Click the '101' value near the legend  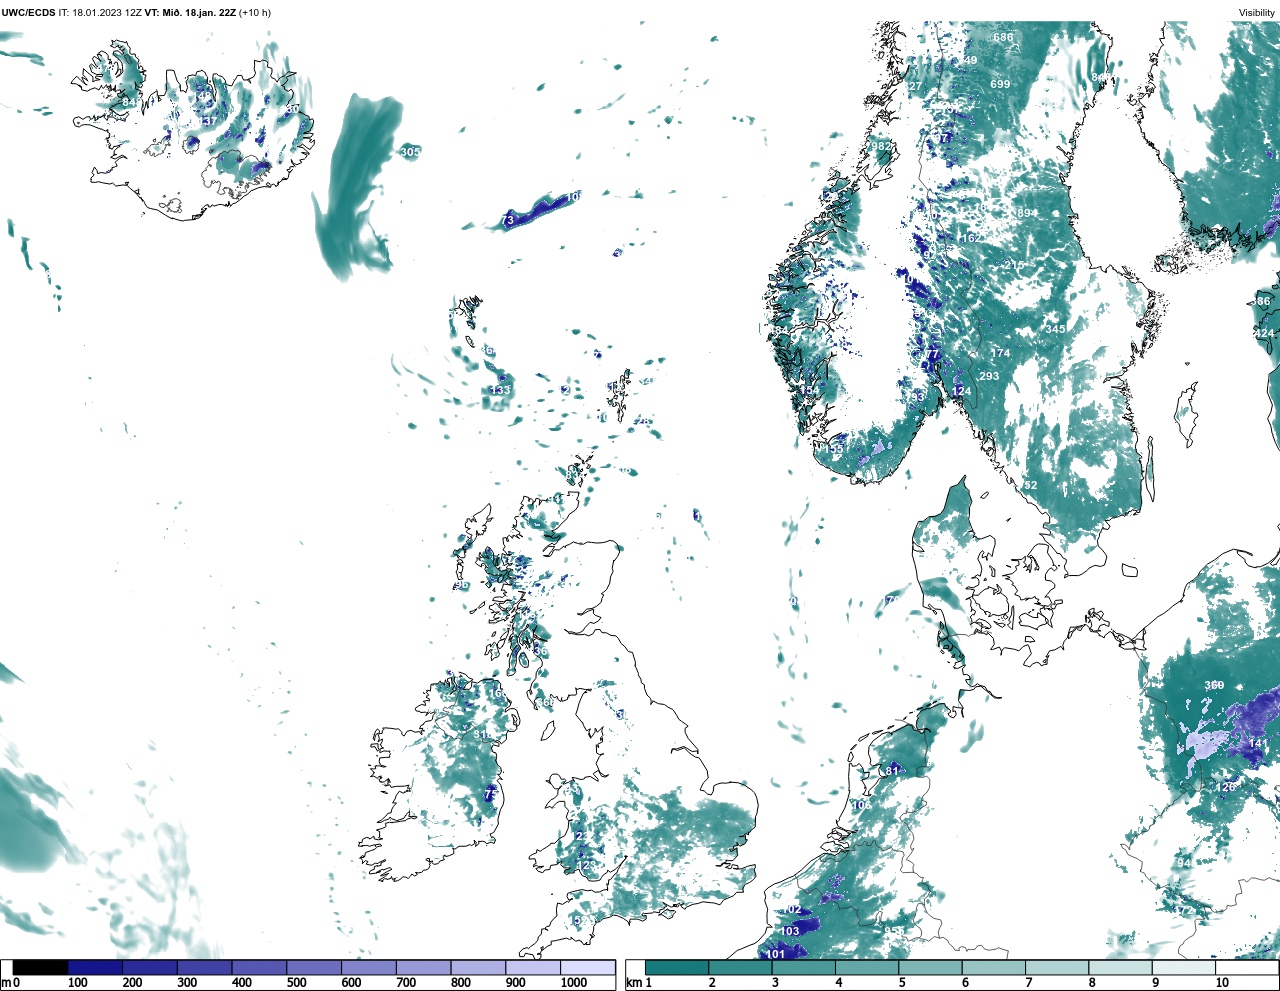[x=776, y=954]
